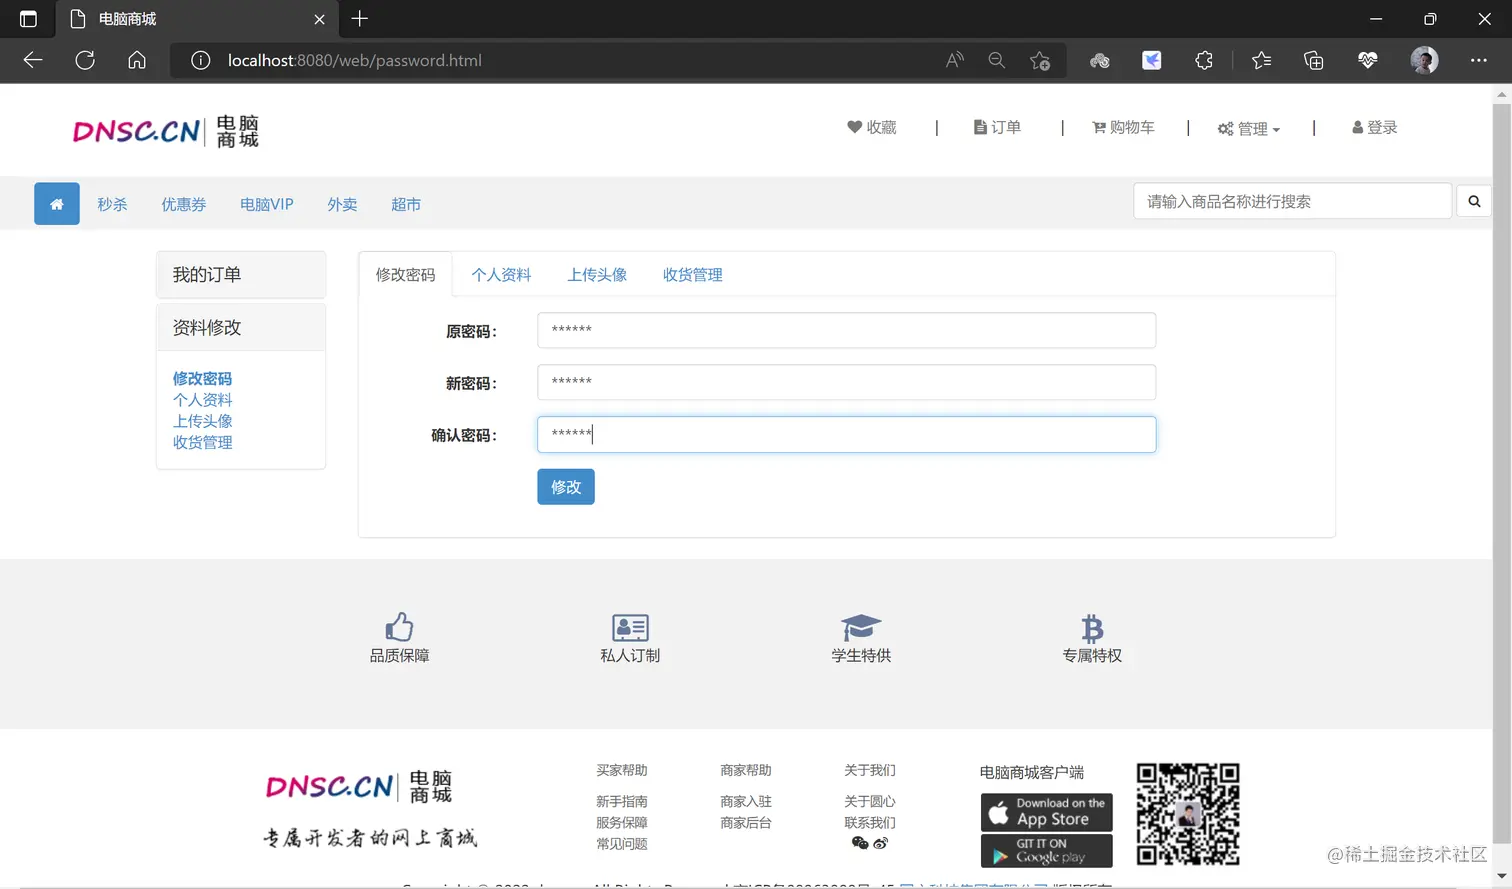Image resolution: width=1512 pixels, height=889 pixels.
Task: Select 上传头像 in sidebar
Action: (202, 421)
